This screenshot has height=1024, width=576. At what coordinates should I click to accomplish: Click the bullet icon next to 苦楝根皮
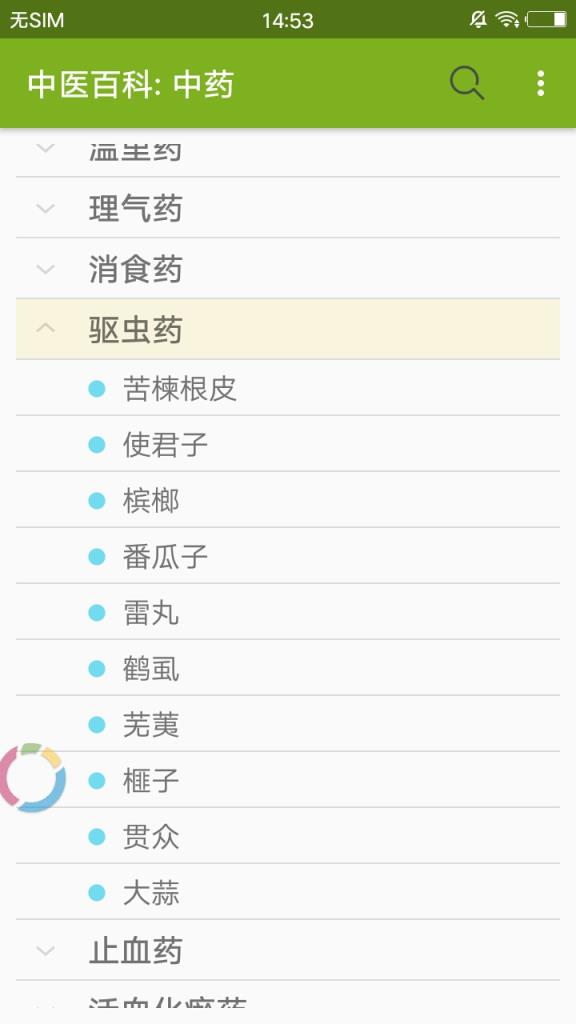pyautogui.click(x=95, y=388)
